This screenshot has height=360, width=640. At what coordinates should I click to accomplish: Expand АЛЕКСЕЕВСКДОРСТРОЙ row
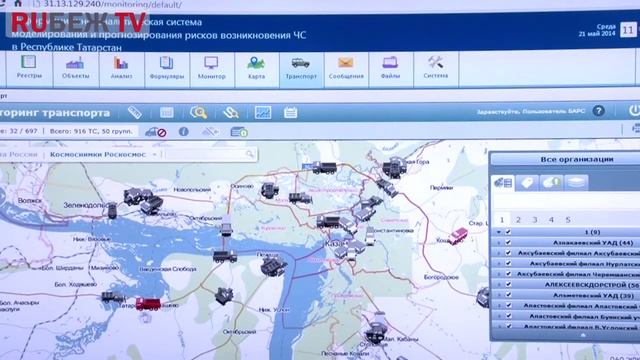(499, 284)
